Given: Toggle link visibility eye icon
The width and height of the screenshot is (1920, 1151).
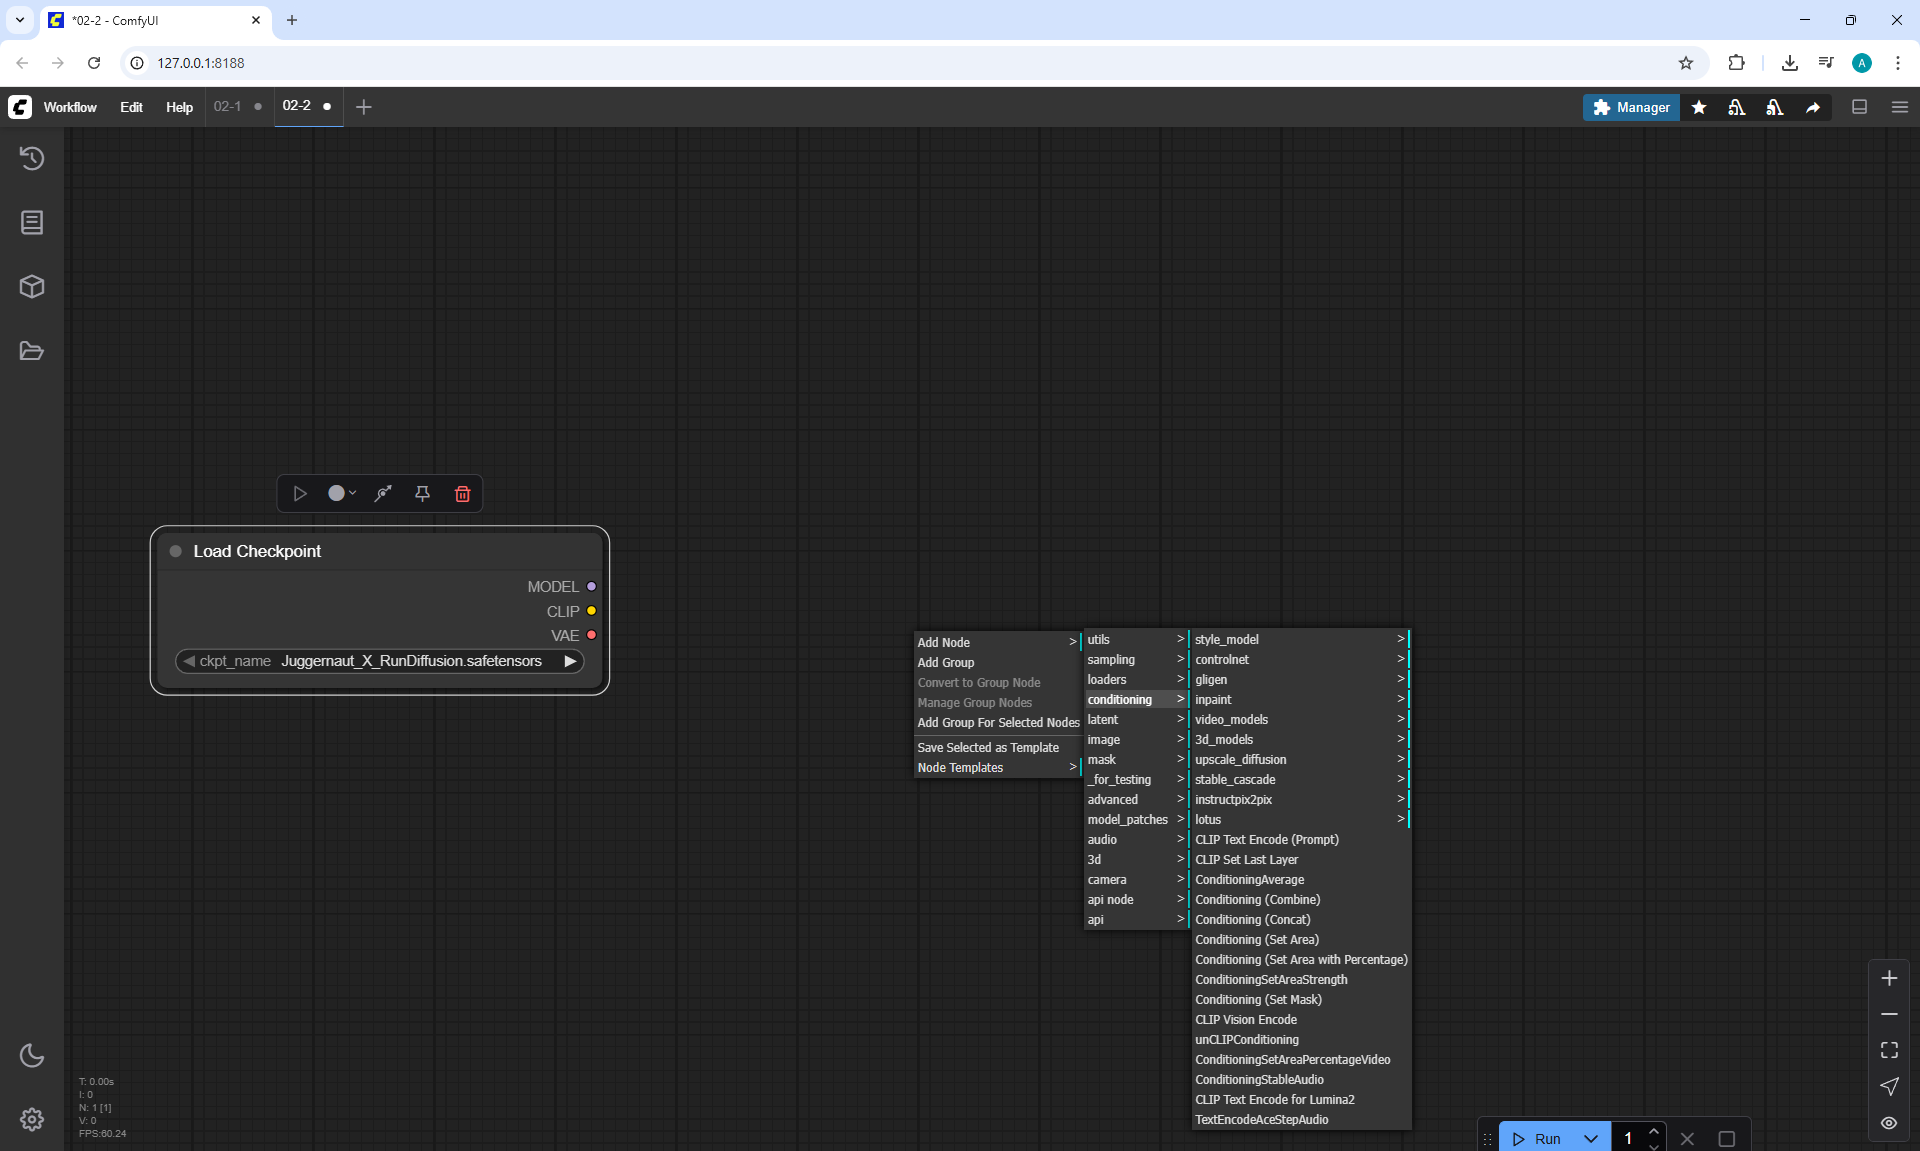Looking at the screenshot, I should 1889,1123.
